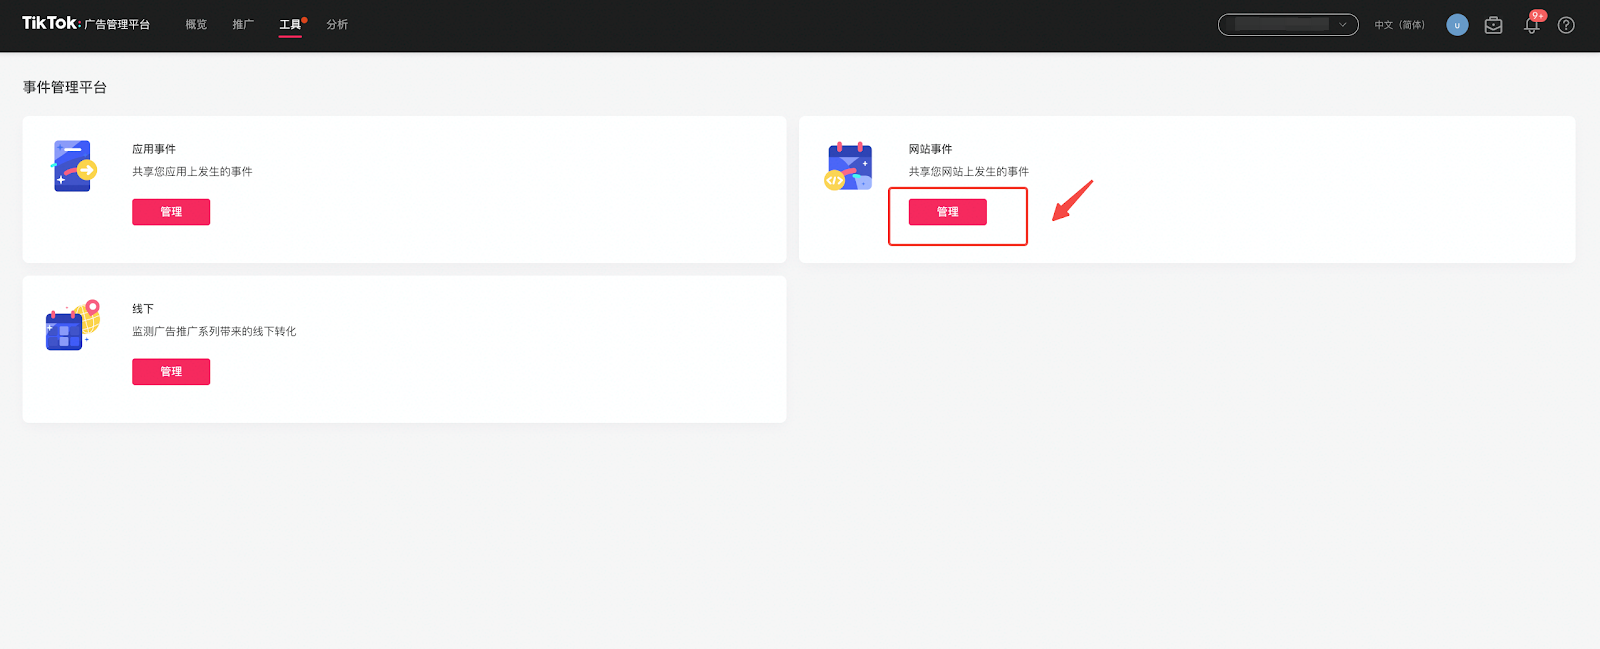Select the 工具 tools menu
Screen dimensions: 1600x649
pos(290,25)
